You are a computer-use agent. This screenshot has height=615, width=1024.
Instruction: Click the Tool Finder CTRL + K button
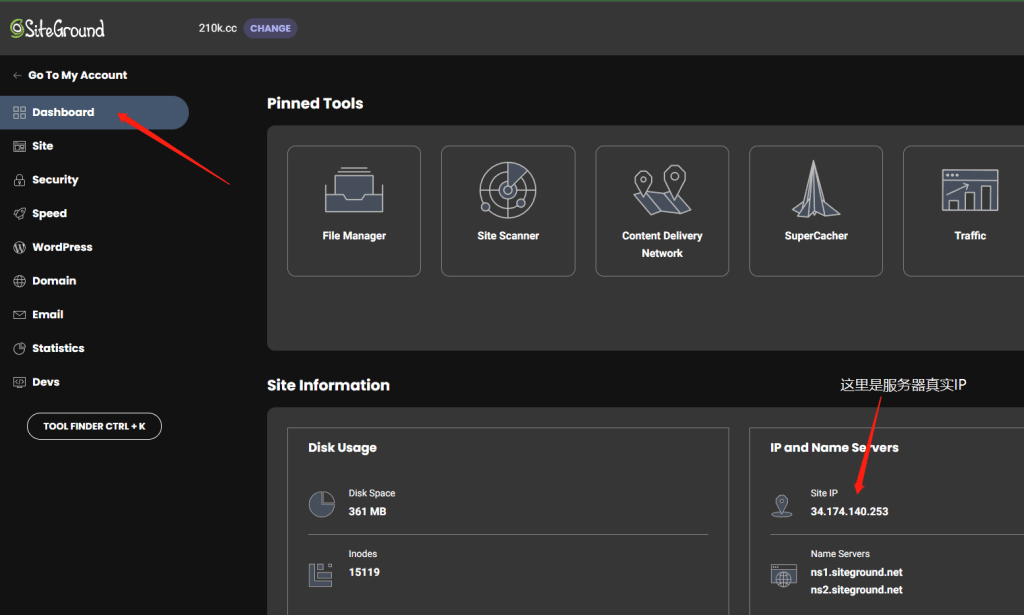(94, 426)
